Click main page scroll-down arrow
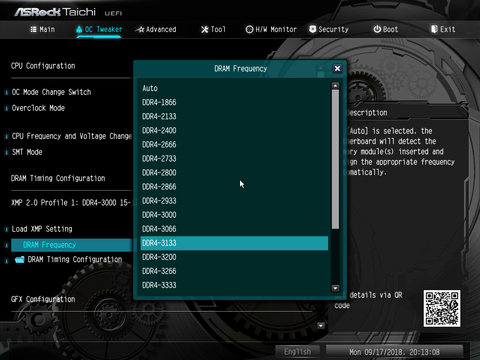 tap(321, 326)
